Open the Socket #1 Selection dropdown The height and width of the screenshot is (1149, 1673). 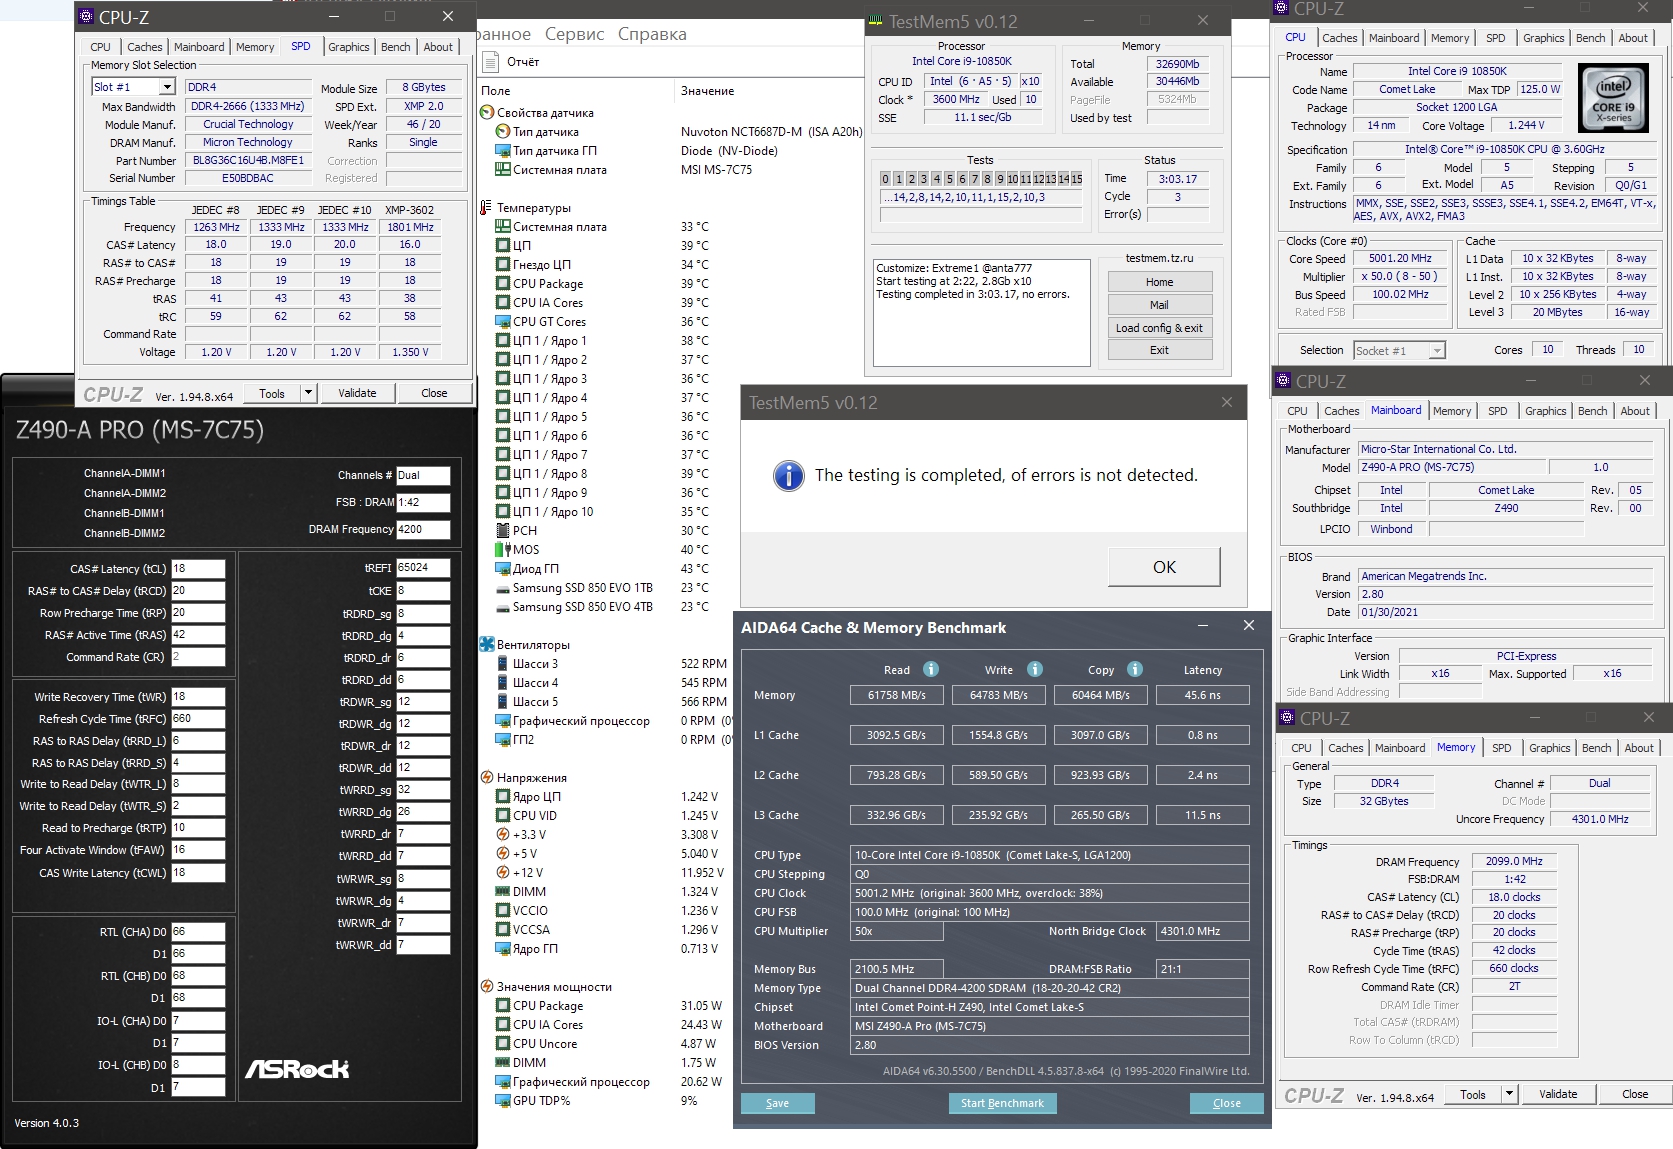[1437, 351]
